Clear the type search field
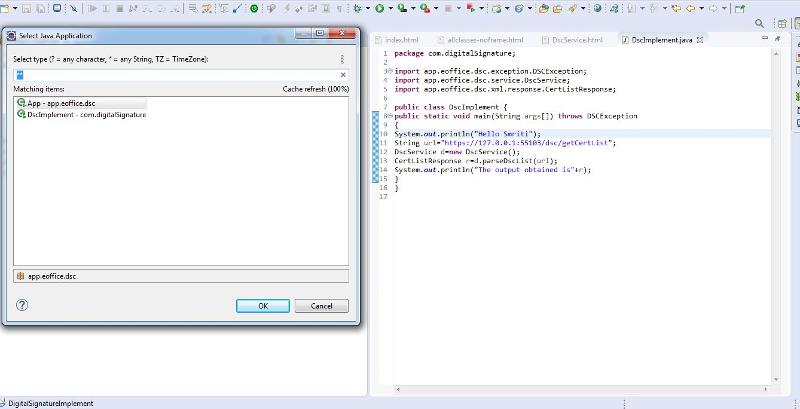Viewport: 800px width, 409px height. coord(343,75)
